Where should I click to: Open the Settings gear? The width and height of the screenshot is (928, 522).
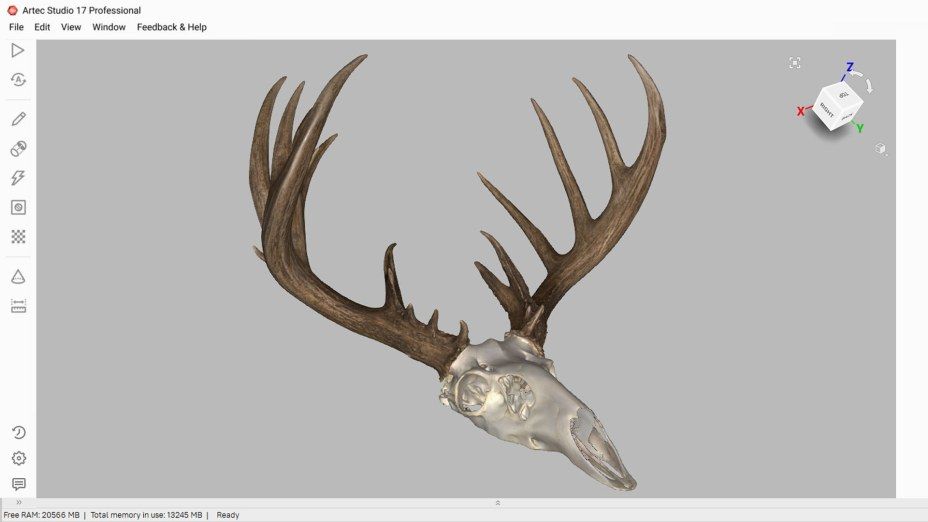pyautogui.click(x=18, y=459)
